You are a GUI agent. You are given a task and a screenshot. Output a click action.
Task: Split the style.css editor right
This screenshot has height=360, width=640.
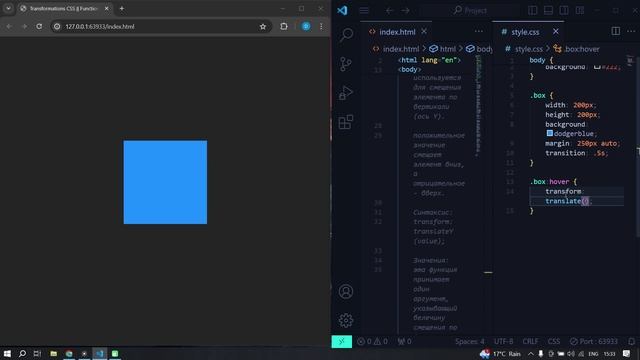616,31
